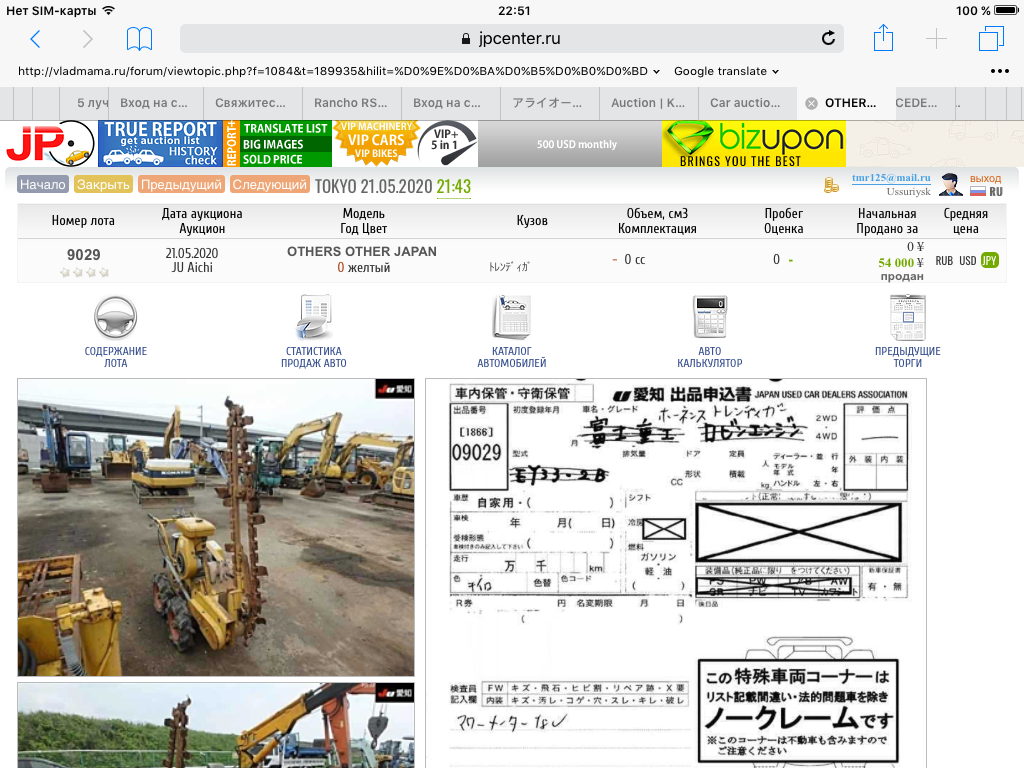Open the 500 USD monthly banner

tap(570, 144)
